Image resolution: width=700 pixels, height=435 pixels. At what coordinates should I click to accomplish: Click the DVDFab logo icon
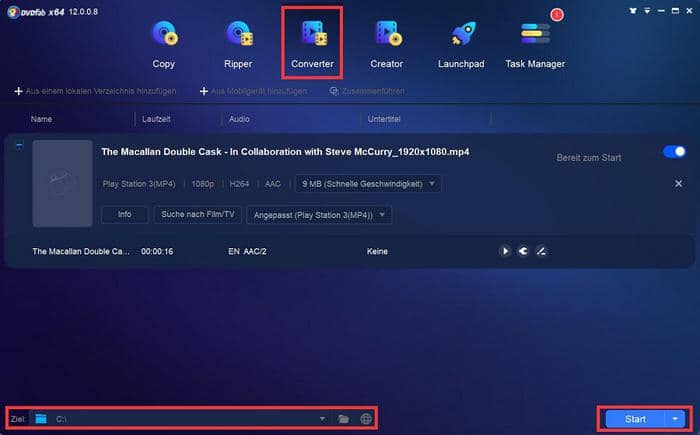tap(13, 12)
